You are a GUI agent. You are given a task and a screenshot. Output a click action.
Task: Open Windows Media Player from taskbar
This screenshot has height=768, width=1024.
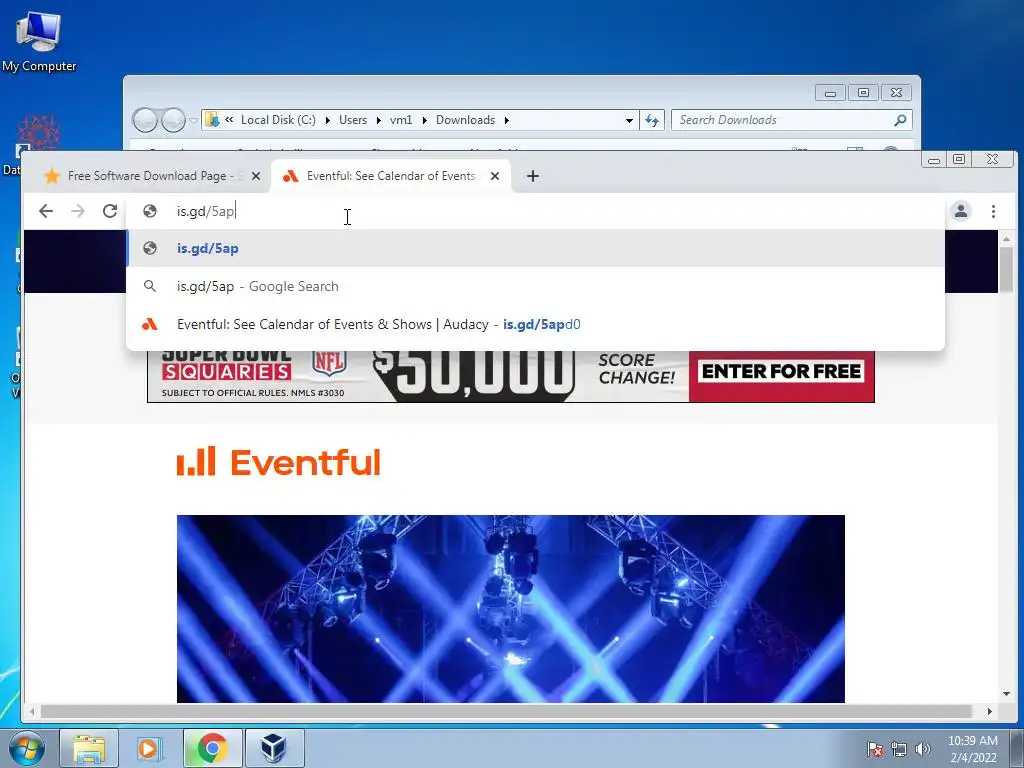click(x=151, y=748)
